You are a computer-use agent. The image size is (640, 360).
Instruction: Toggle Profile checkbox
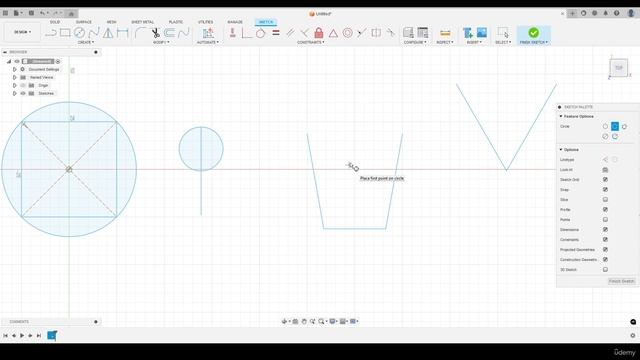(x=605, y=209)
